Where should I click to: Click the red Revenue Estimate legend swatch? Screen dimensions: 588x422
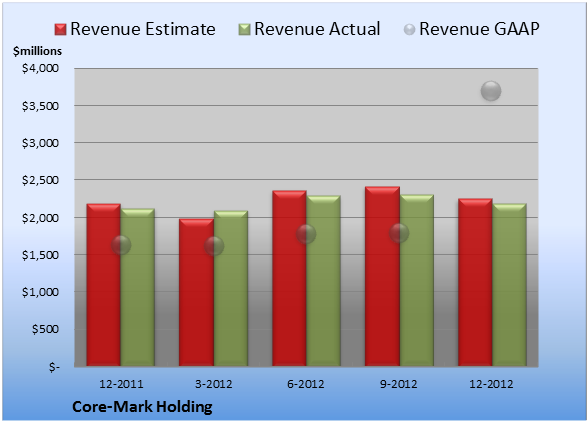point(60,29)
